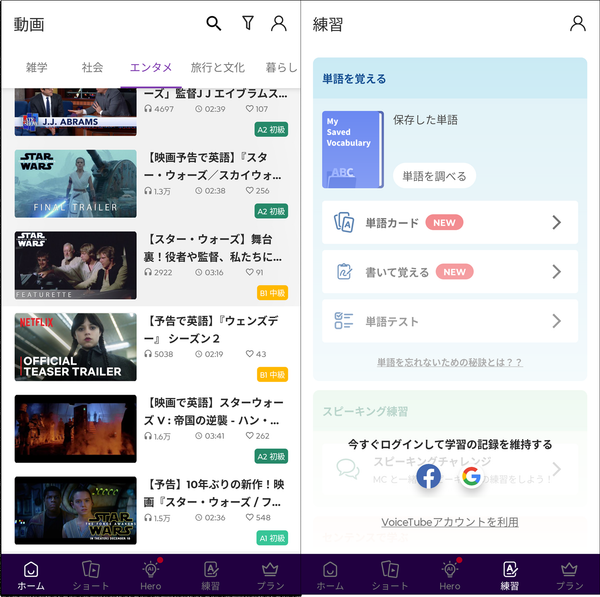Tap the 書いて覚える clipboard icon
The width and height of the screenshot is (600, 597).
pos(344,272)
